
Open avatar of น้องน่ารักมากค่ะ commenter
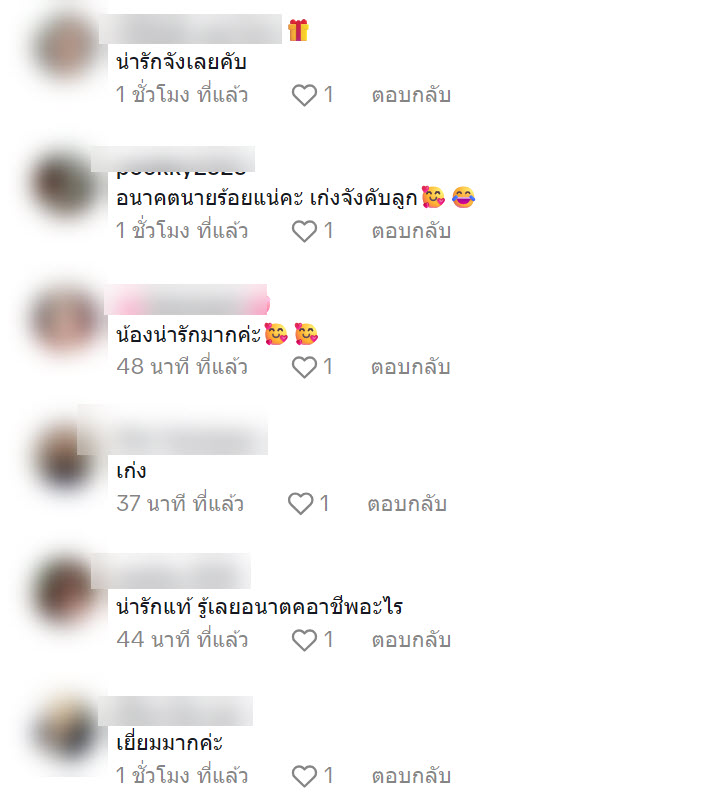pos(66,320)
